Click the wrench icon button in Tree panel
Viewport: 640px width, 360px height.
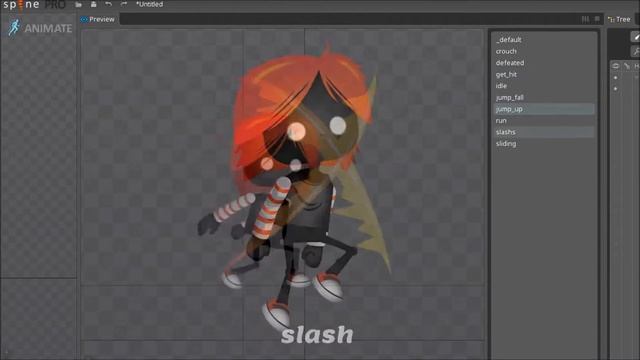click(x=636, y=51)
